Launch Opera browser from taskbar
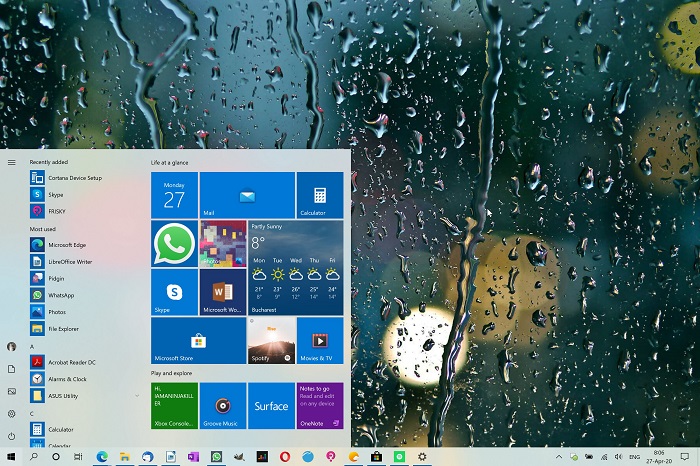 (285, 457)
